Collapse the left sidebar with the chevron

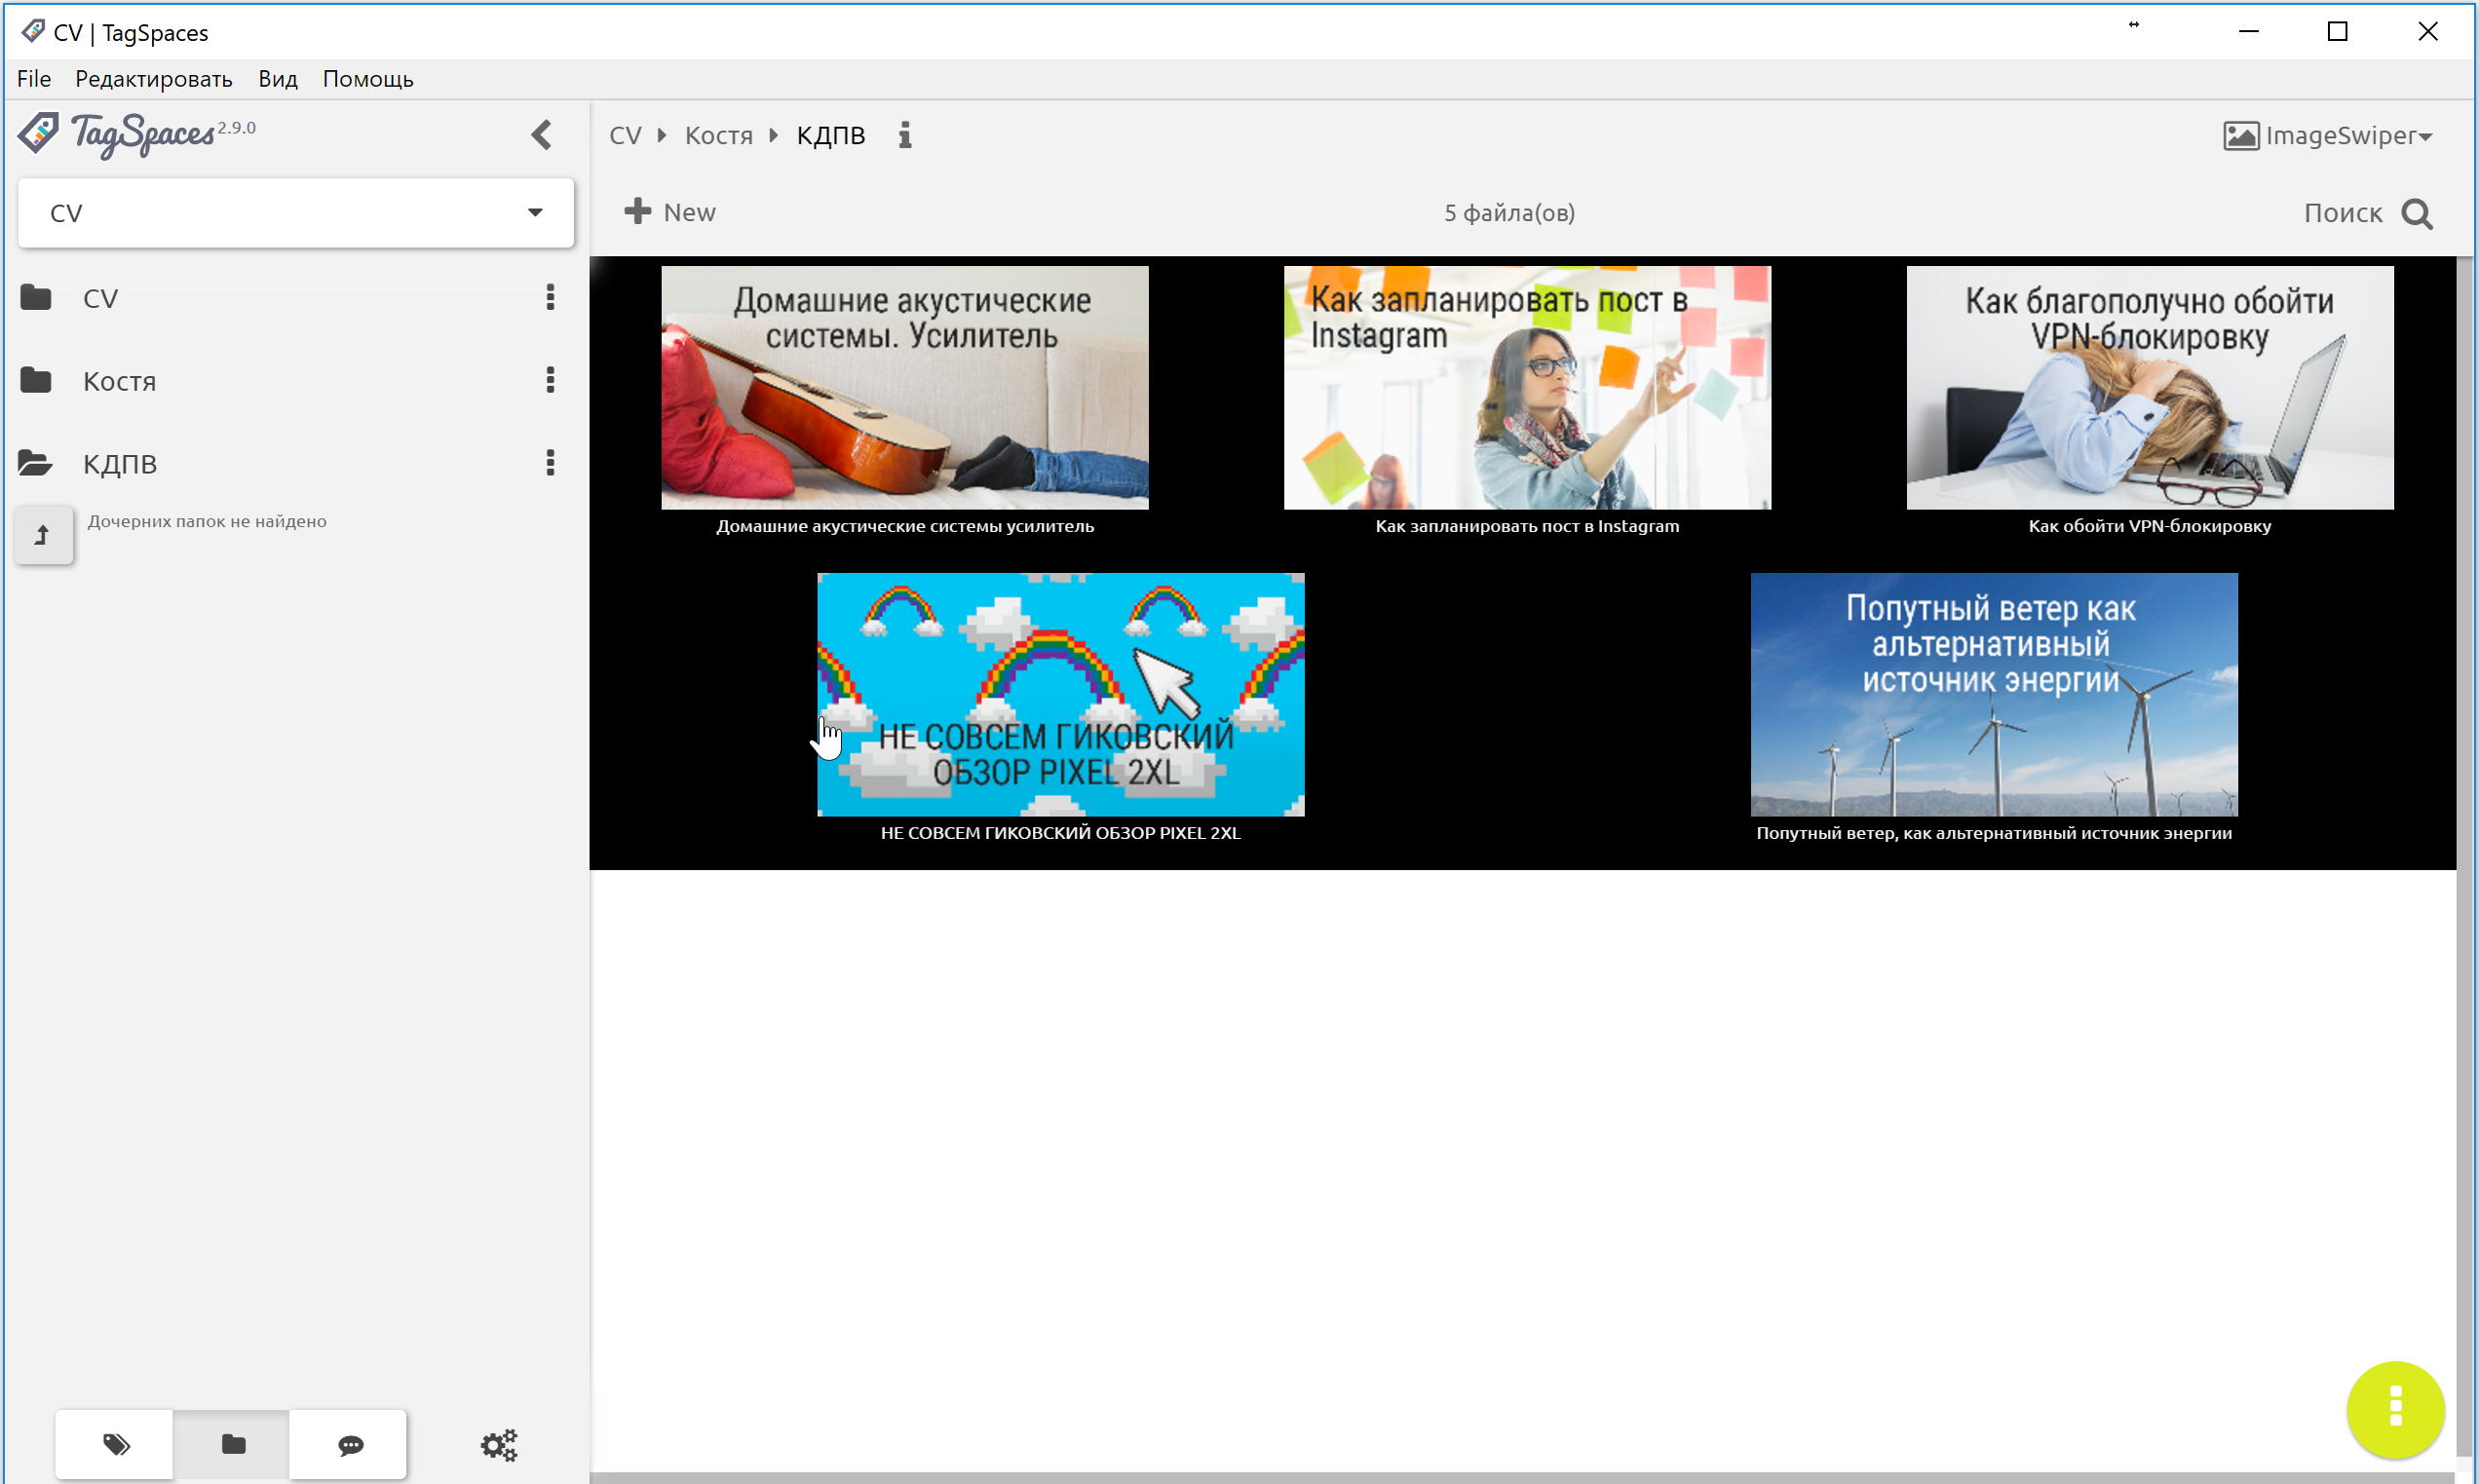click(541, 134)
